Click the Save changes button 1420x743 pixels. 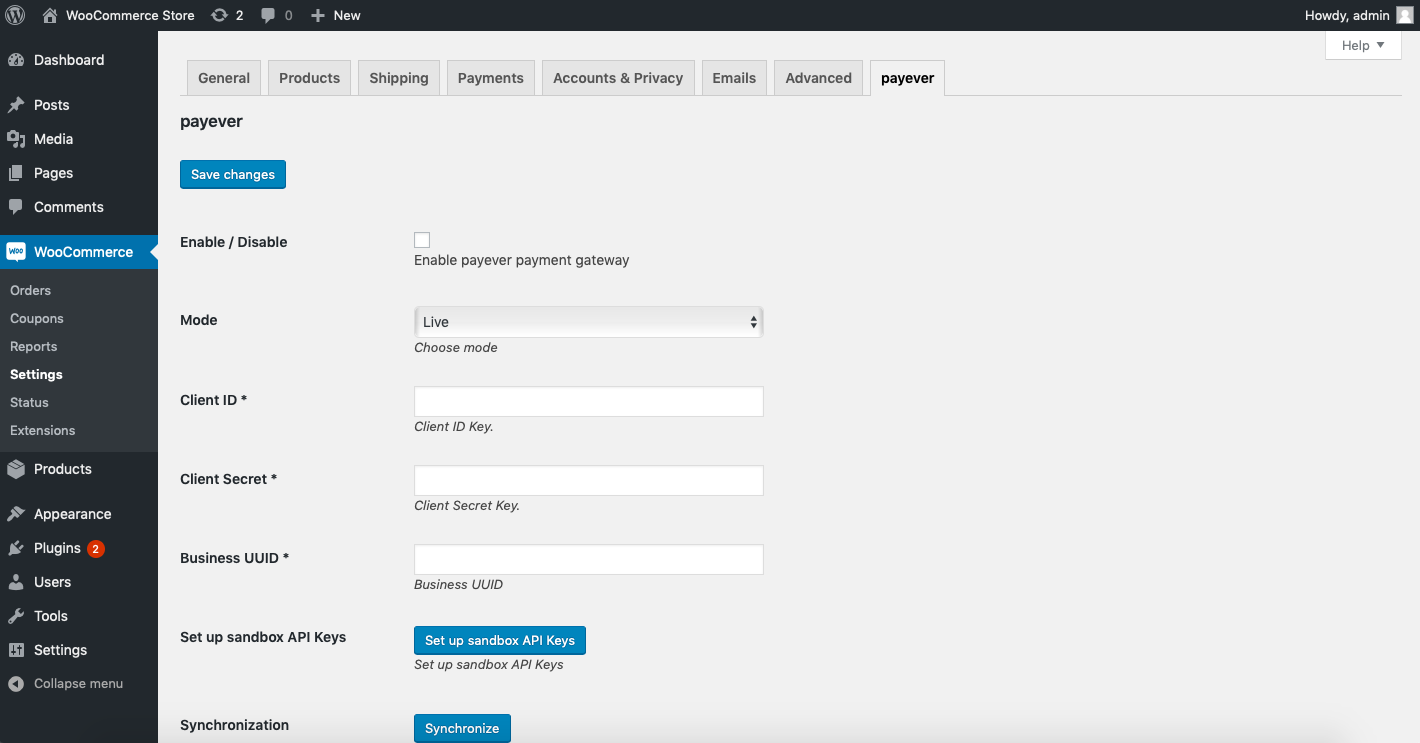point(233,174)
